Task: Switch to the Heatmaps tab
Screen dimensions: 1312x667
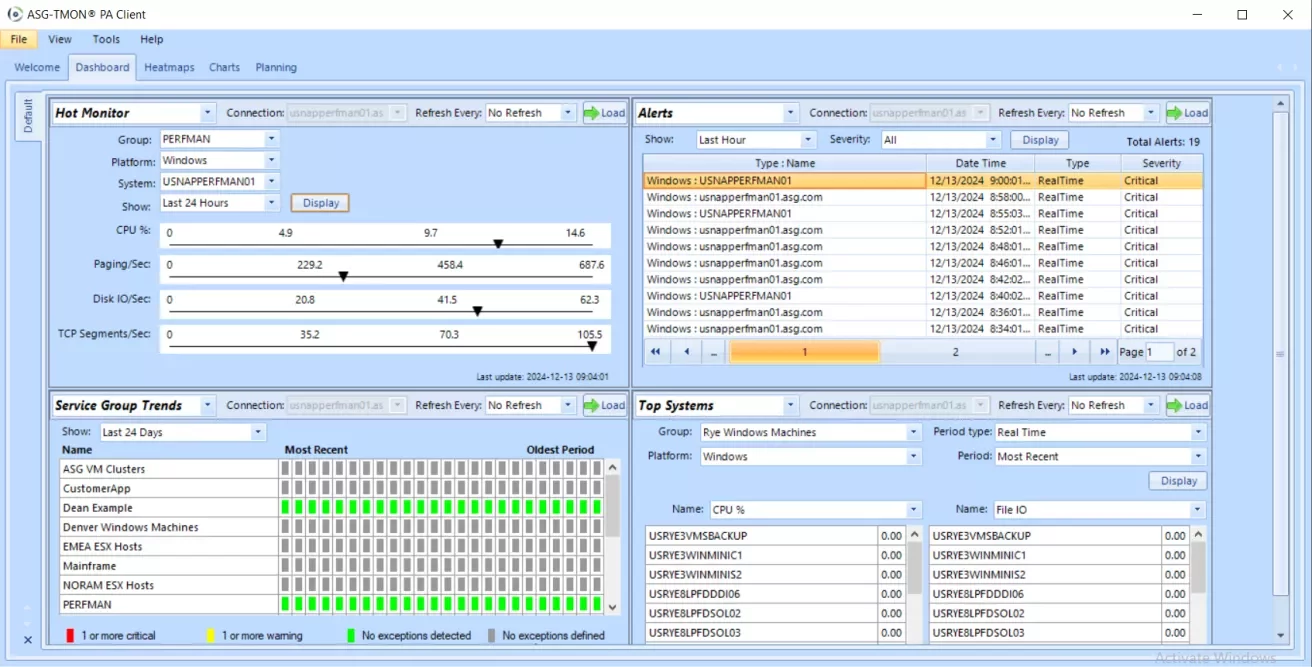Action: [169, 68]
